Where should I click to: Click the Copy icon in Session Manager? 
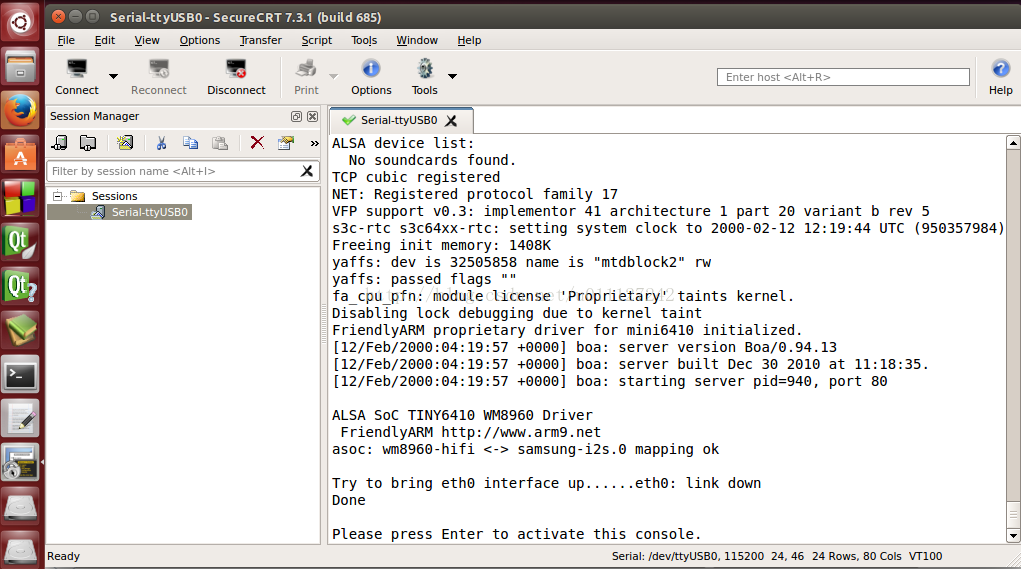190,143
